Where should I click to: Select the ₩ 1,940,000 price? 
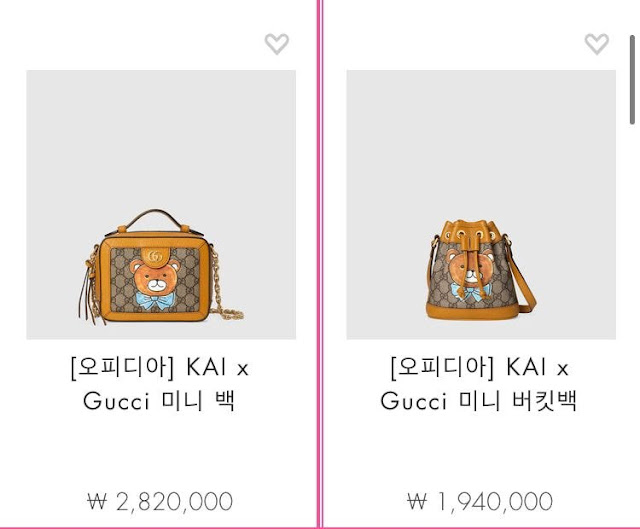480,502
